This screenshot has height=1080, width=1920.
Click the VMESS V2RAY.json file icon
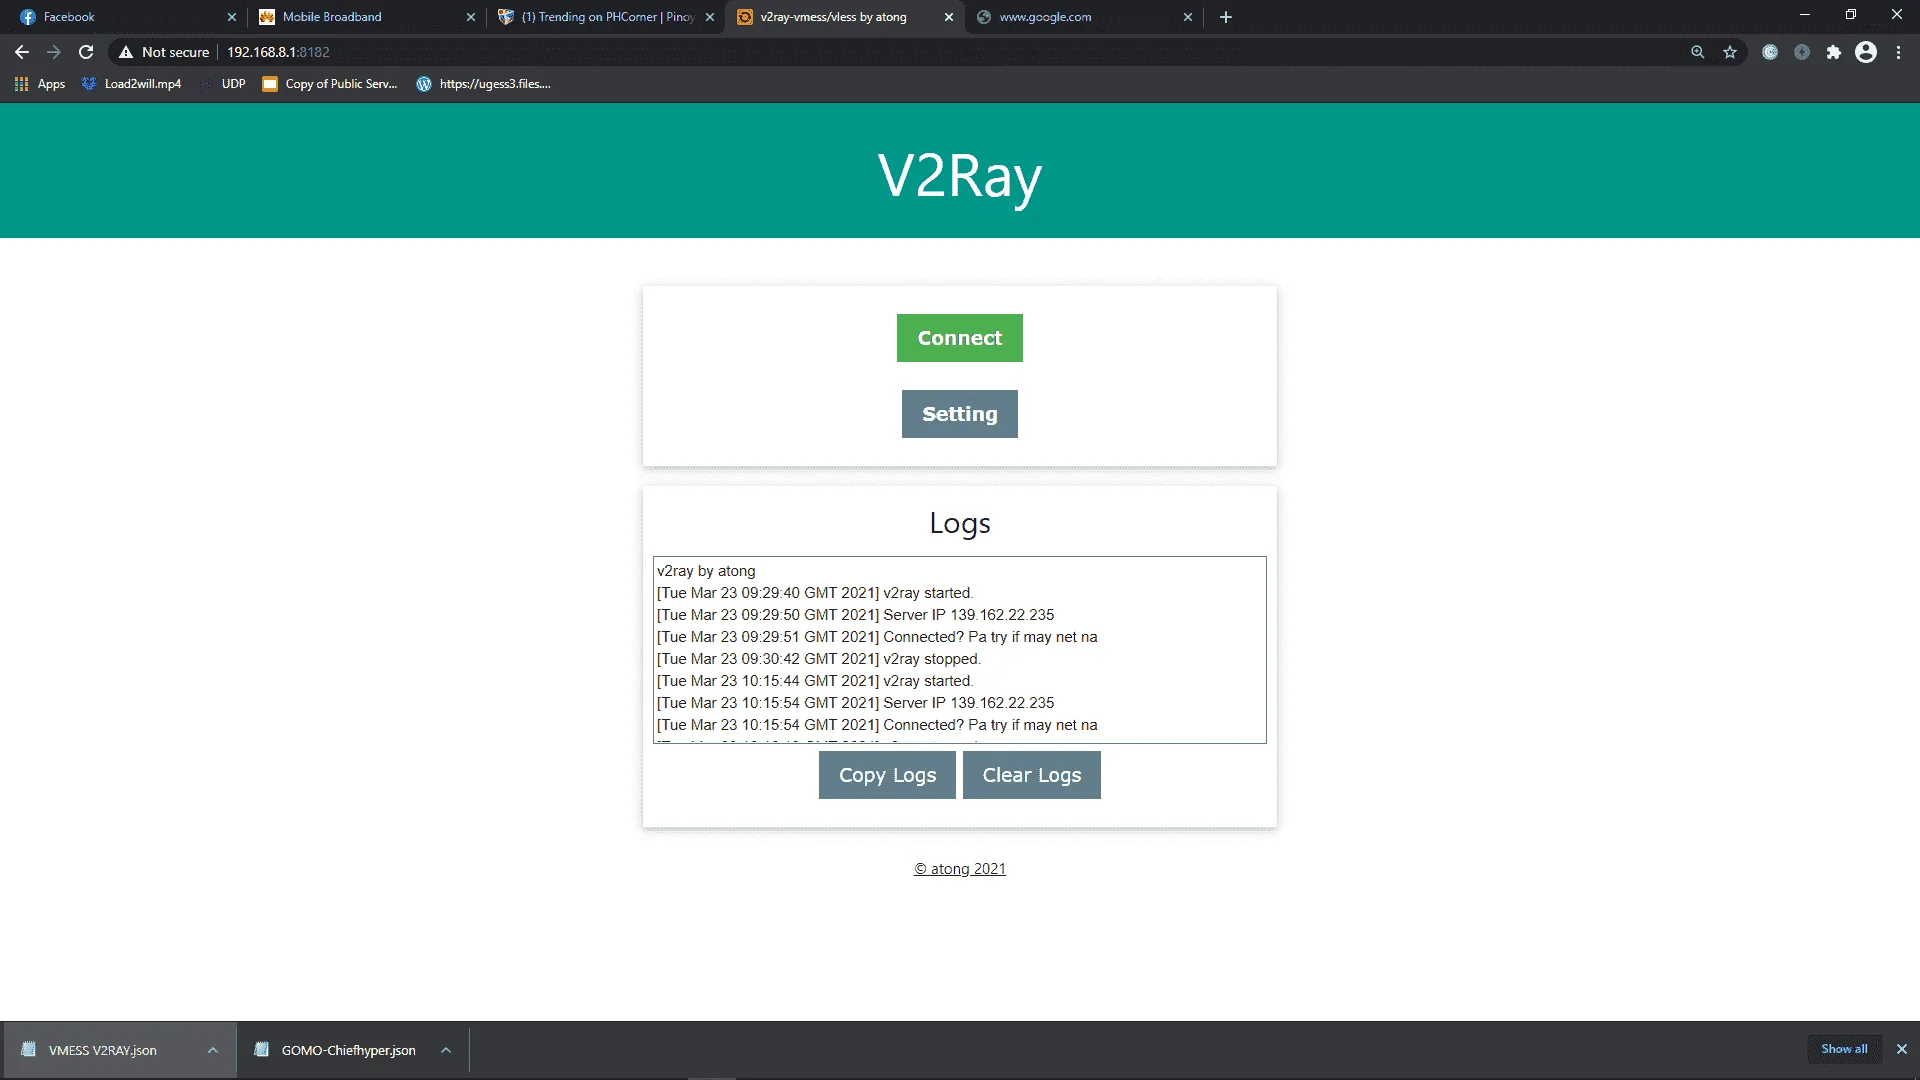tap(29, 1049)
